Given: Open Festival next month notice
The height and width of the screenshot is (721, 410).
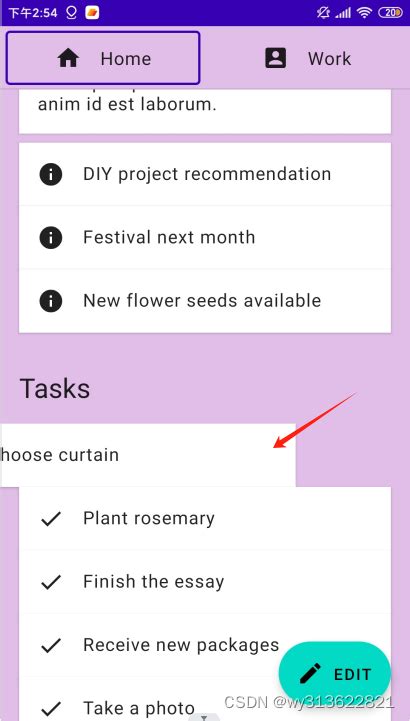Looking at the screenshot, I should [x=205, y=238].
